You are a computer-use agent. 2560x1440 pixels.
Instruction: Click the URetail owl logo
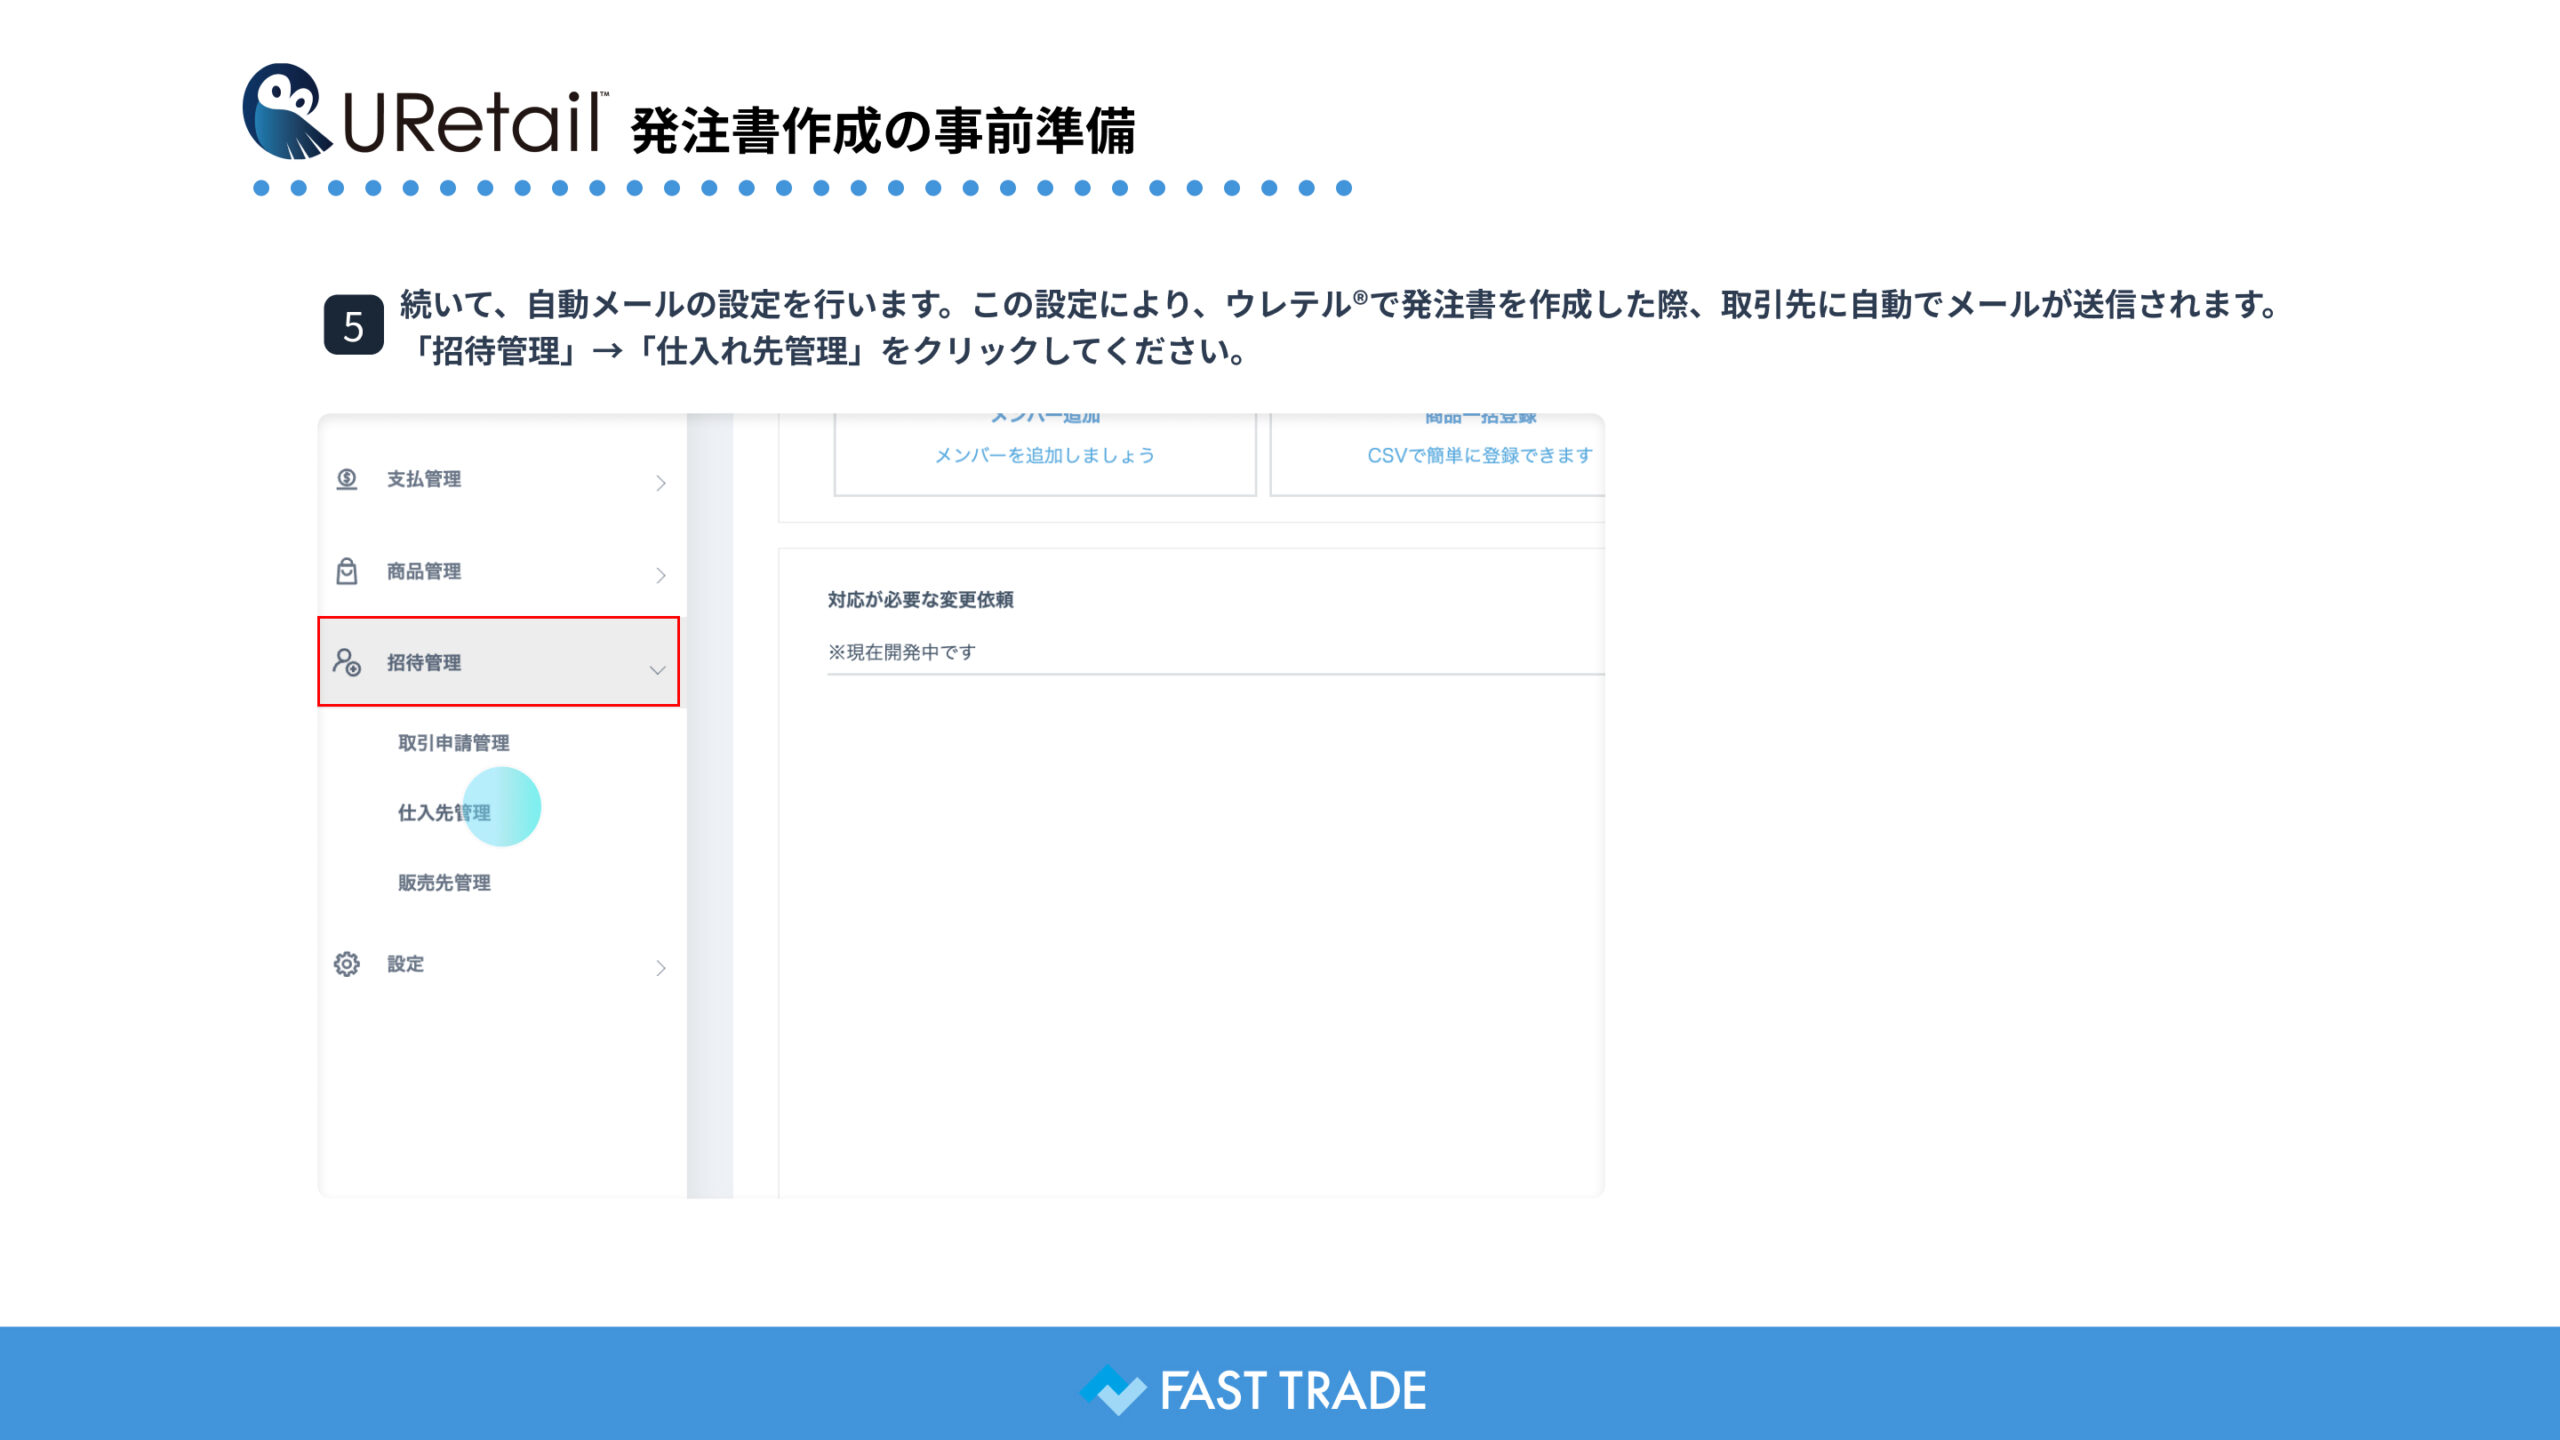point(286,112)
